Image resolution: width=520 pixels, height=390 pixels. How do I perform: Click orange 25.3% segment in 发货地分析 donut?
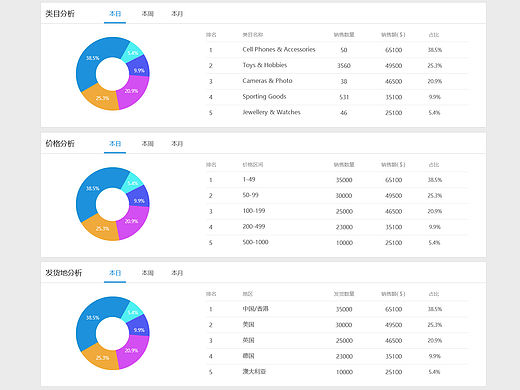(102, 358)
